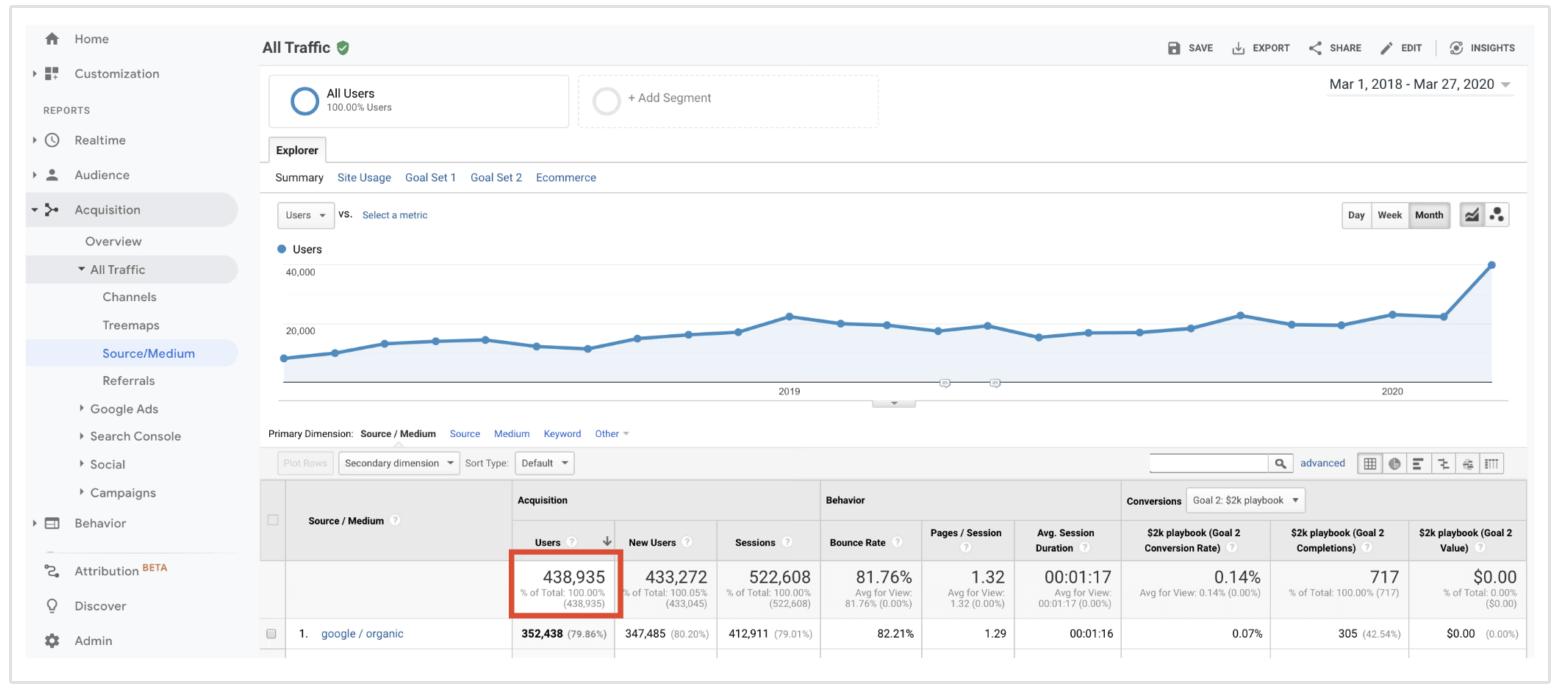Click the Share report icon

click(1335, 48)
